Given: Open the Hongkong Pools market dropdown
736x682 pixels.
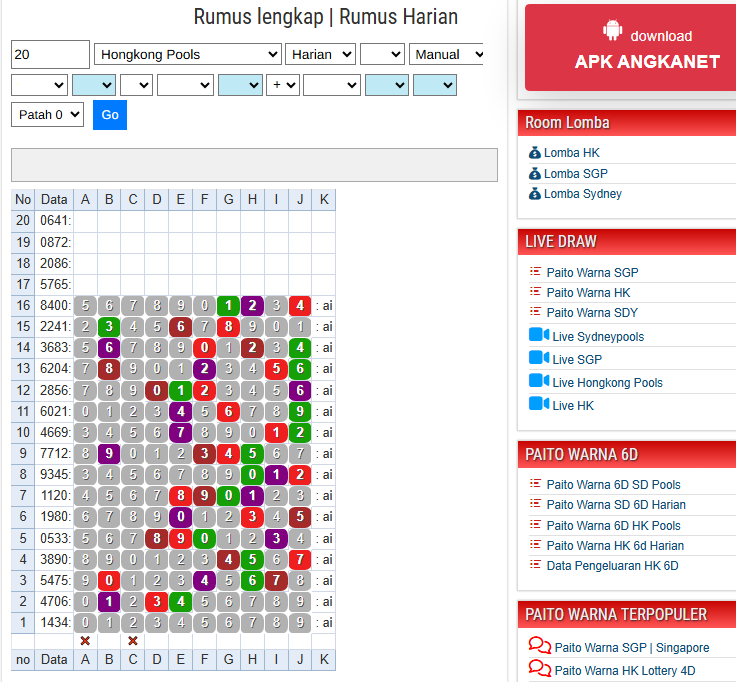Looking at the screenshot, I should coord(187,54).
